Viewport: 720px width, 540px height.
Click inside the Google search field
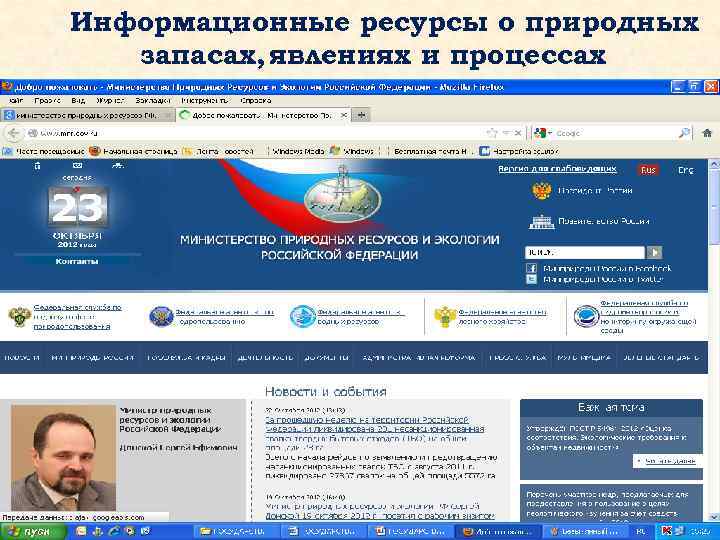click(615, 133)
